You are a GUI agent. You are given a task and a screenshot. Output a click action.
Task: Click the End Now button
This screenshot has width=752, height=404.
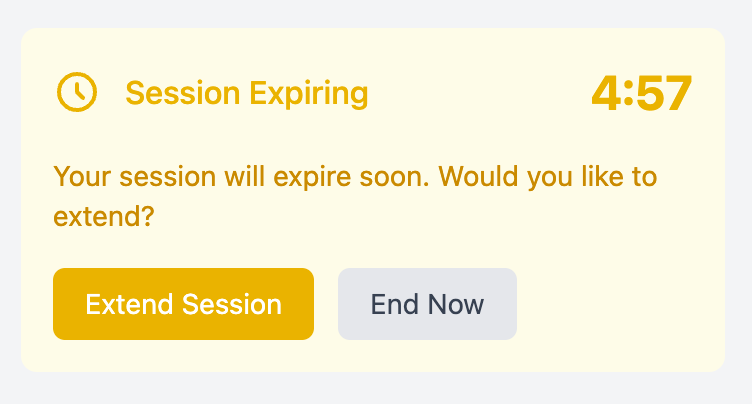coord(427,304)
